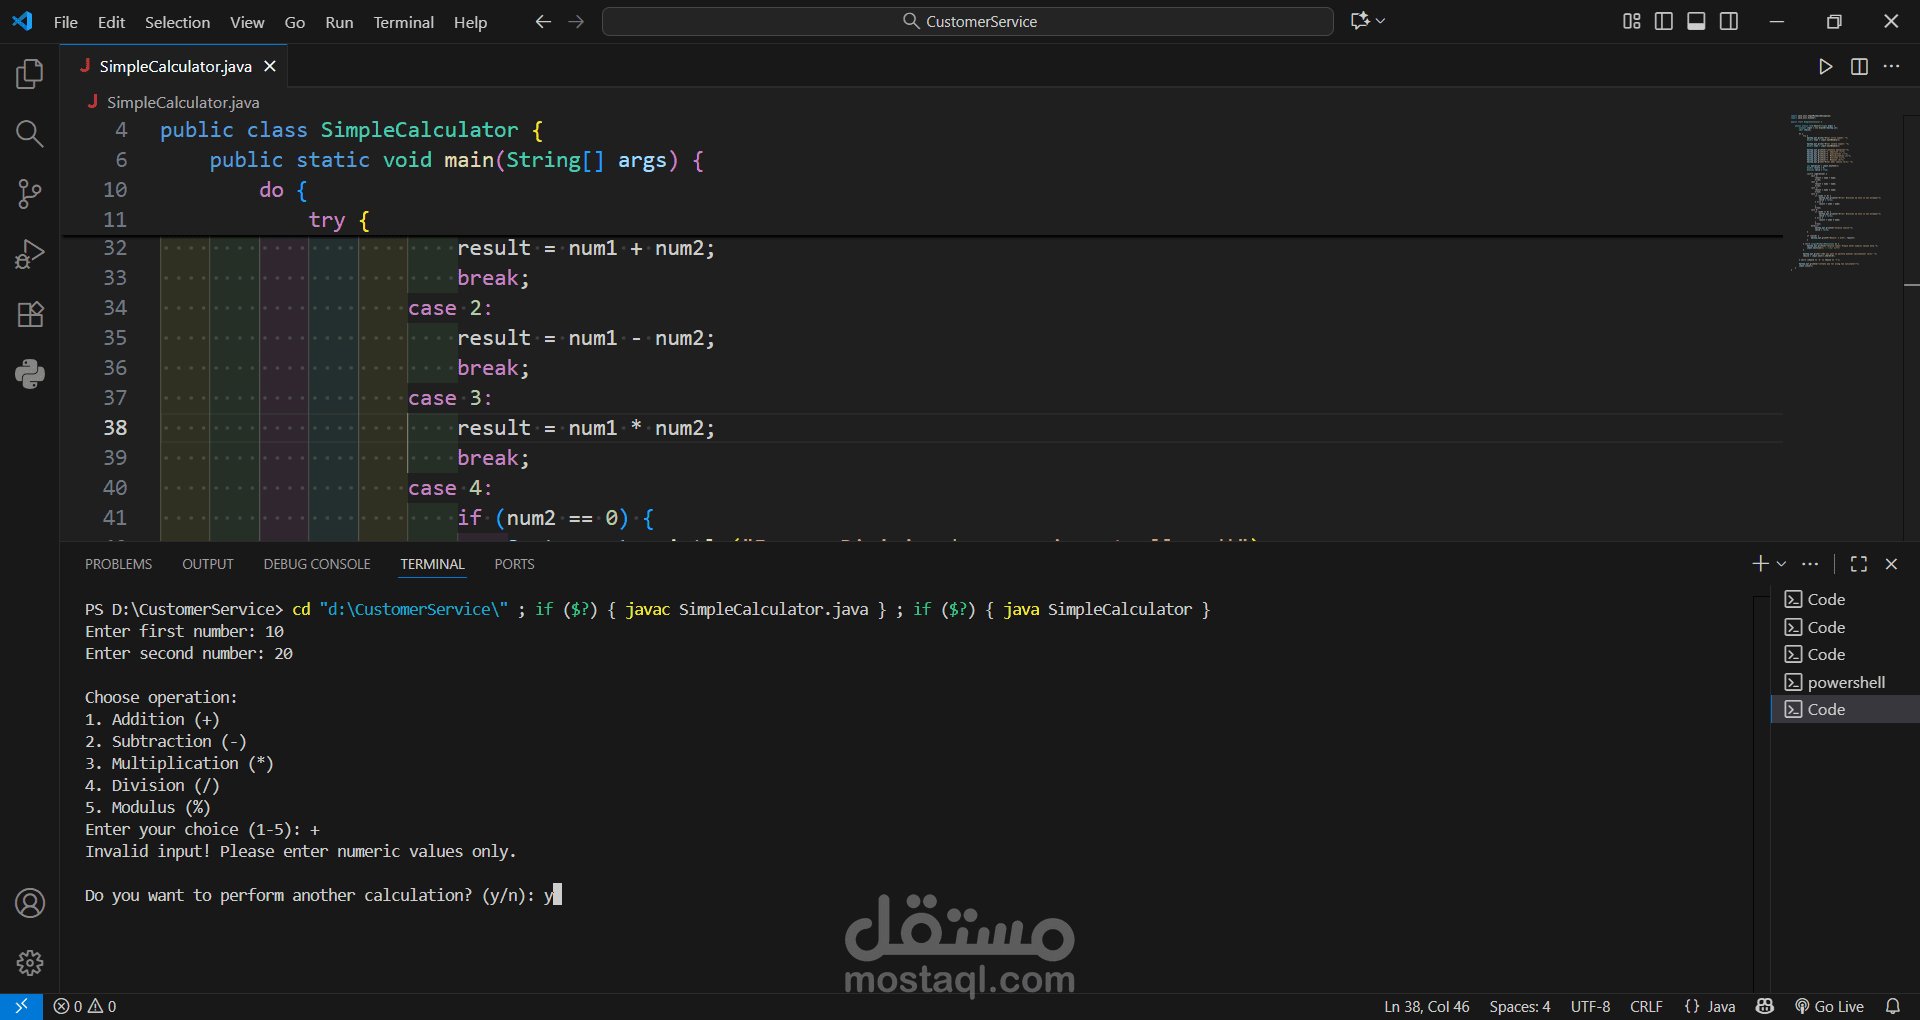Show errors and warnings count
The width and height of the screenshot is (1920, 1020).
(85, 1006)
